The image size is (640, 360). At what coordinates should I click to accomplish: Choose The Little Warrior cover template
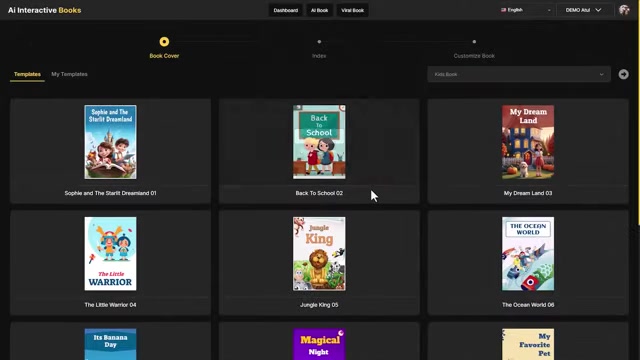[x=111, y=254]
